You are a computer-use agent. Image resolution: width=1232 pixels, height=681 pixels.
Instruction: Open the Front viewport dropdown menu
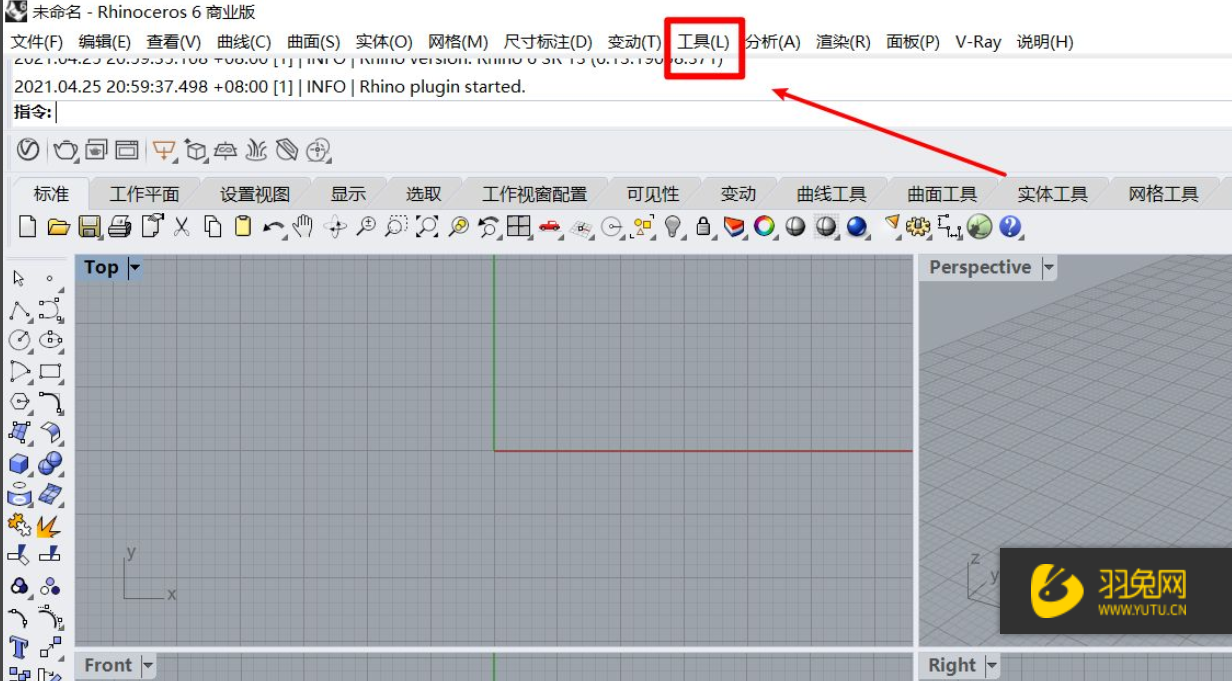[x=148, y=665]
